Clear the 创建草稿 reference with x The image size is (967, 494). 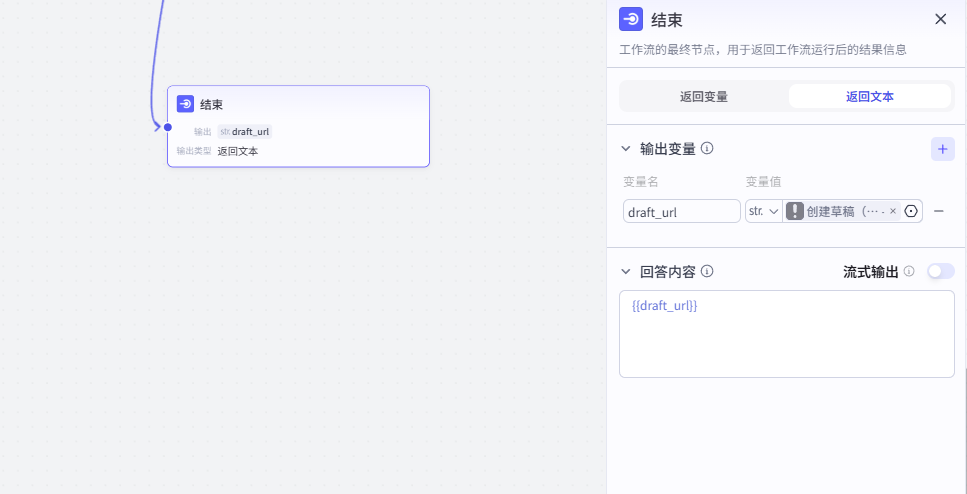893,211
